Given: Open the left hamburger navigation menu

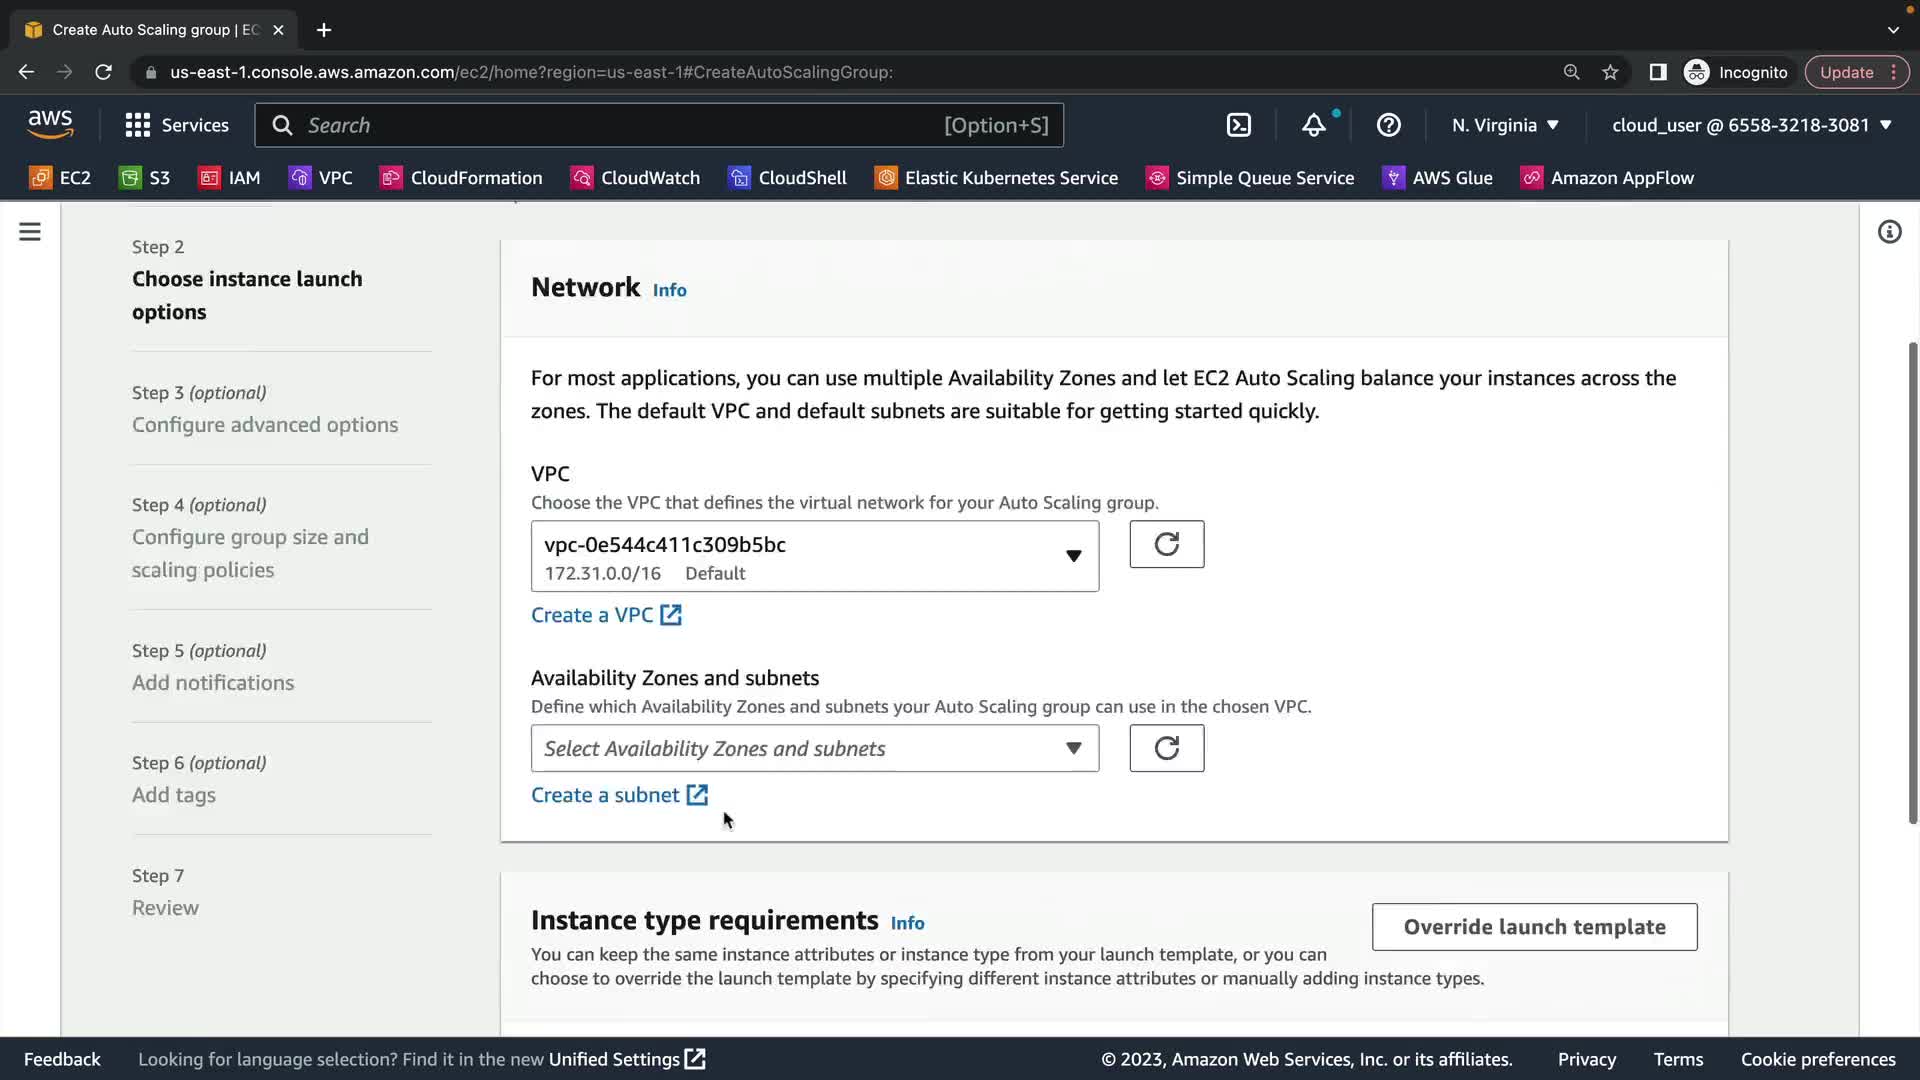Looking at the screenshot, I should pyautogui.click(x=30, y=232).
